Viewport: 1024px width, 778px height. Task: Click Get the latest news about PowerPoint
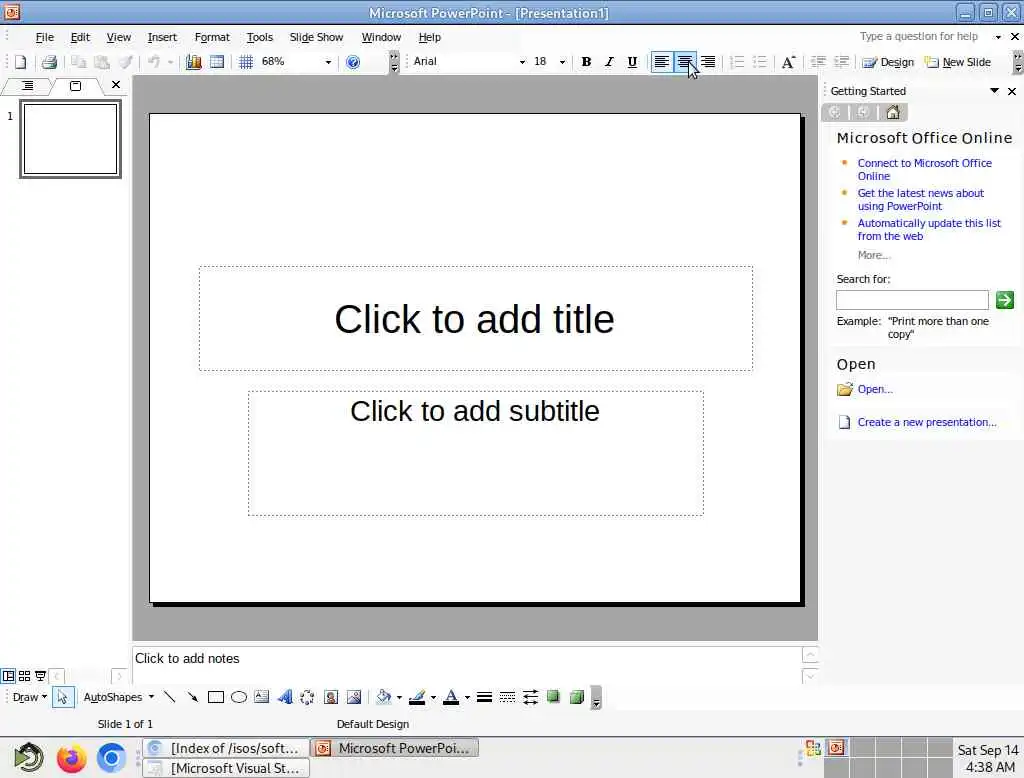click(x=920, y=199)
